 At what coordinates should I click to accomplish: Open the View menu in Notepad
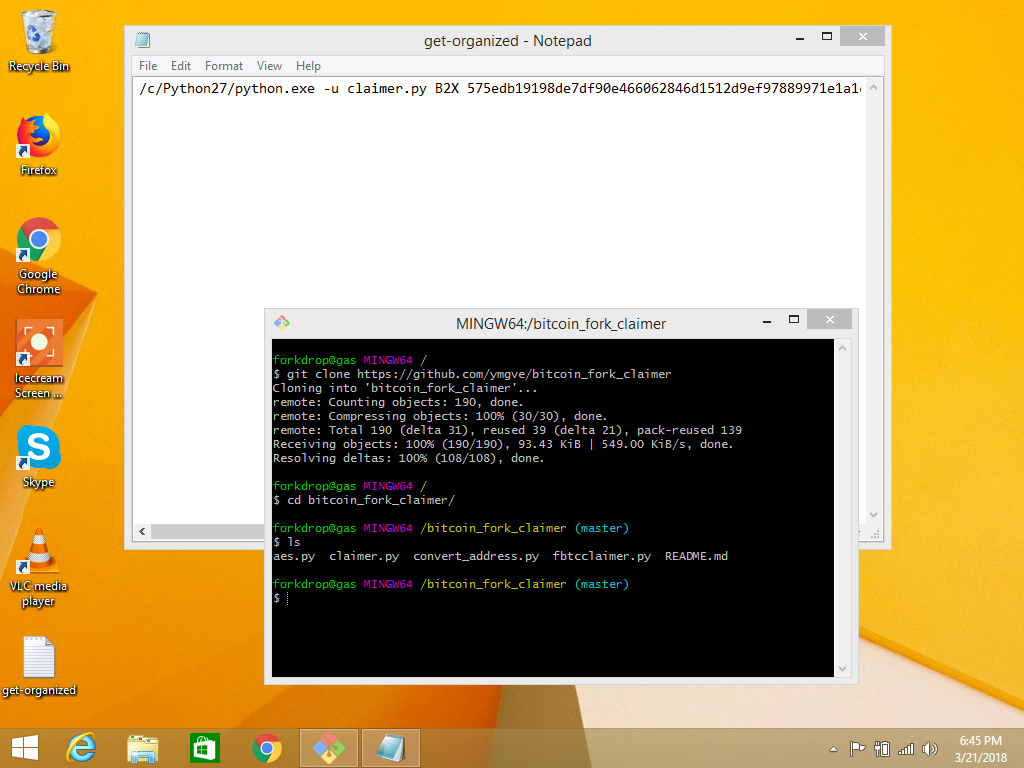[269, 66]
